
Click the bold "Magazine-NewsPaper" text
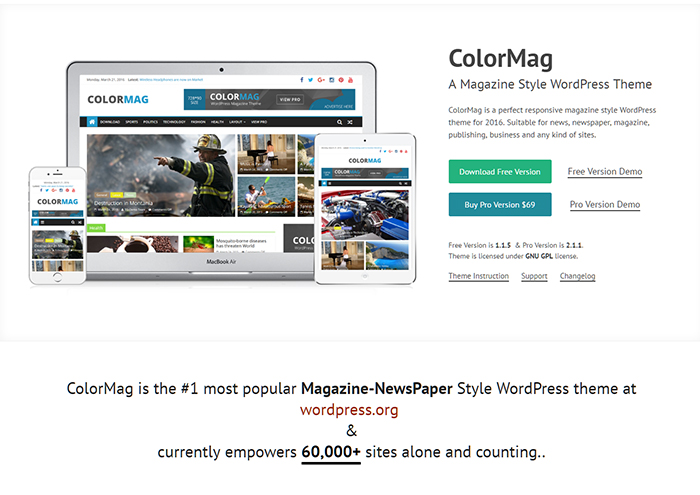coord(377,389)
